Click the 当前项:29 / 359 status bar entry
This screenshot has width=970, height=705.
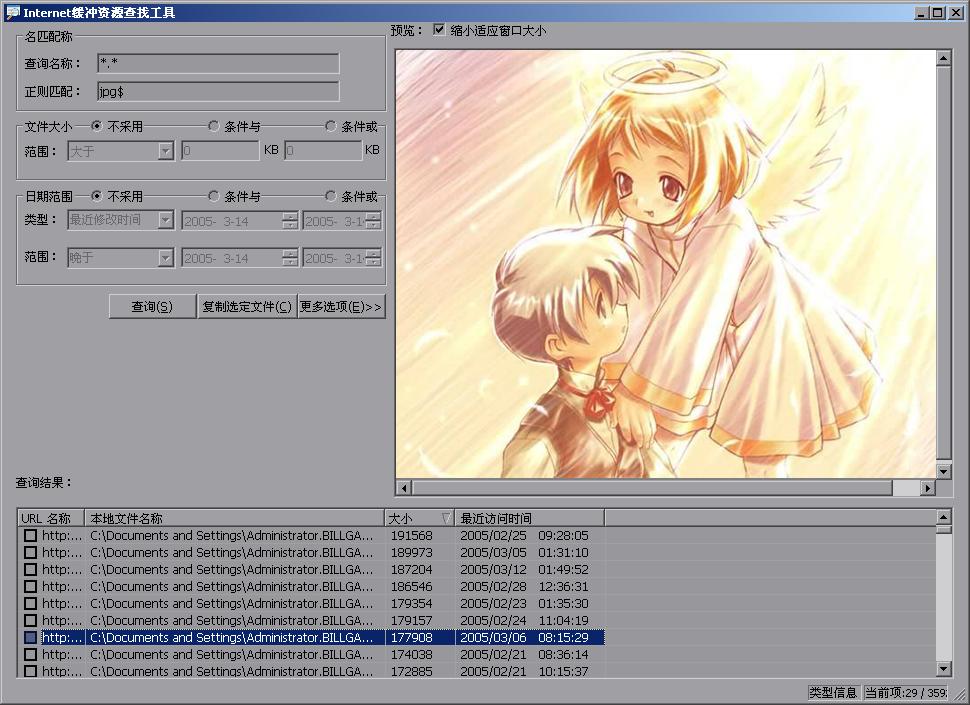click(906, 693)
